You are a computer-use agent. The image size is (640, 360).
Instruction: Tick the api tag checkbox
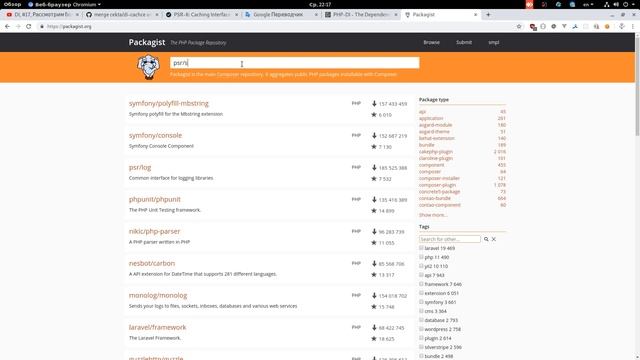(421, 275)
